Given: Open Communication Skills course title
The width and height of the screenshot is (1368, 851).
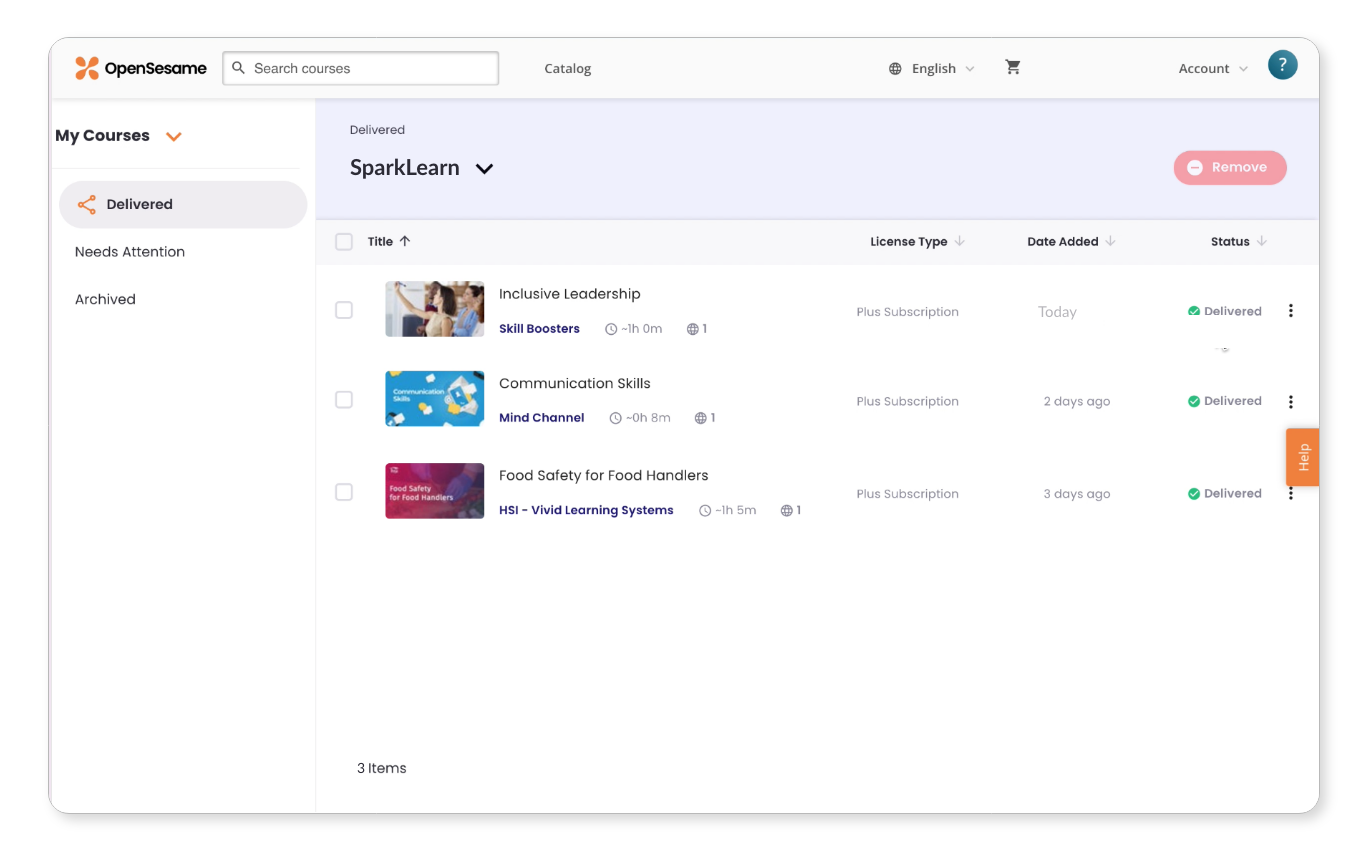Looking at the screenshot, I should pyautogui.click(x=575, y=383).
